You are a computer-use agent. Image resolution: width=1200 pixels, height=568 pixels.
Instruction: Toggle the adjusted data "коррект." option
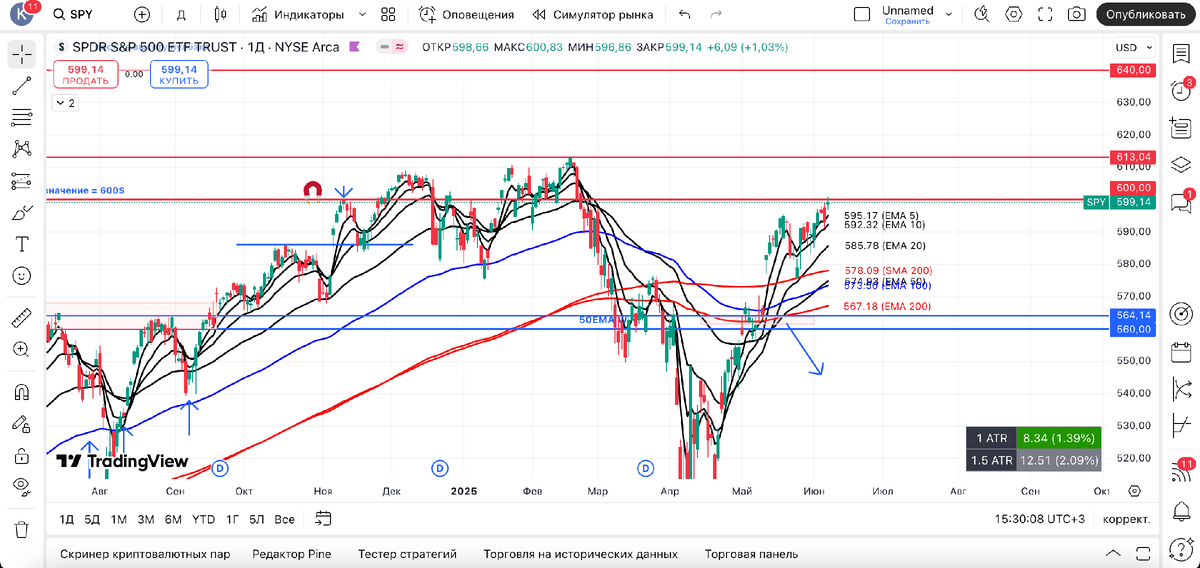(1126, 519)
